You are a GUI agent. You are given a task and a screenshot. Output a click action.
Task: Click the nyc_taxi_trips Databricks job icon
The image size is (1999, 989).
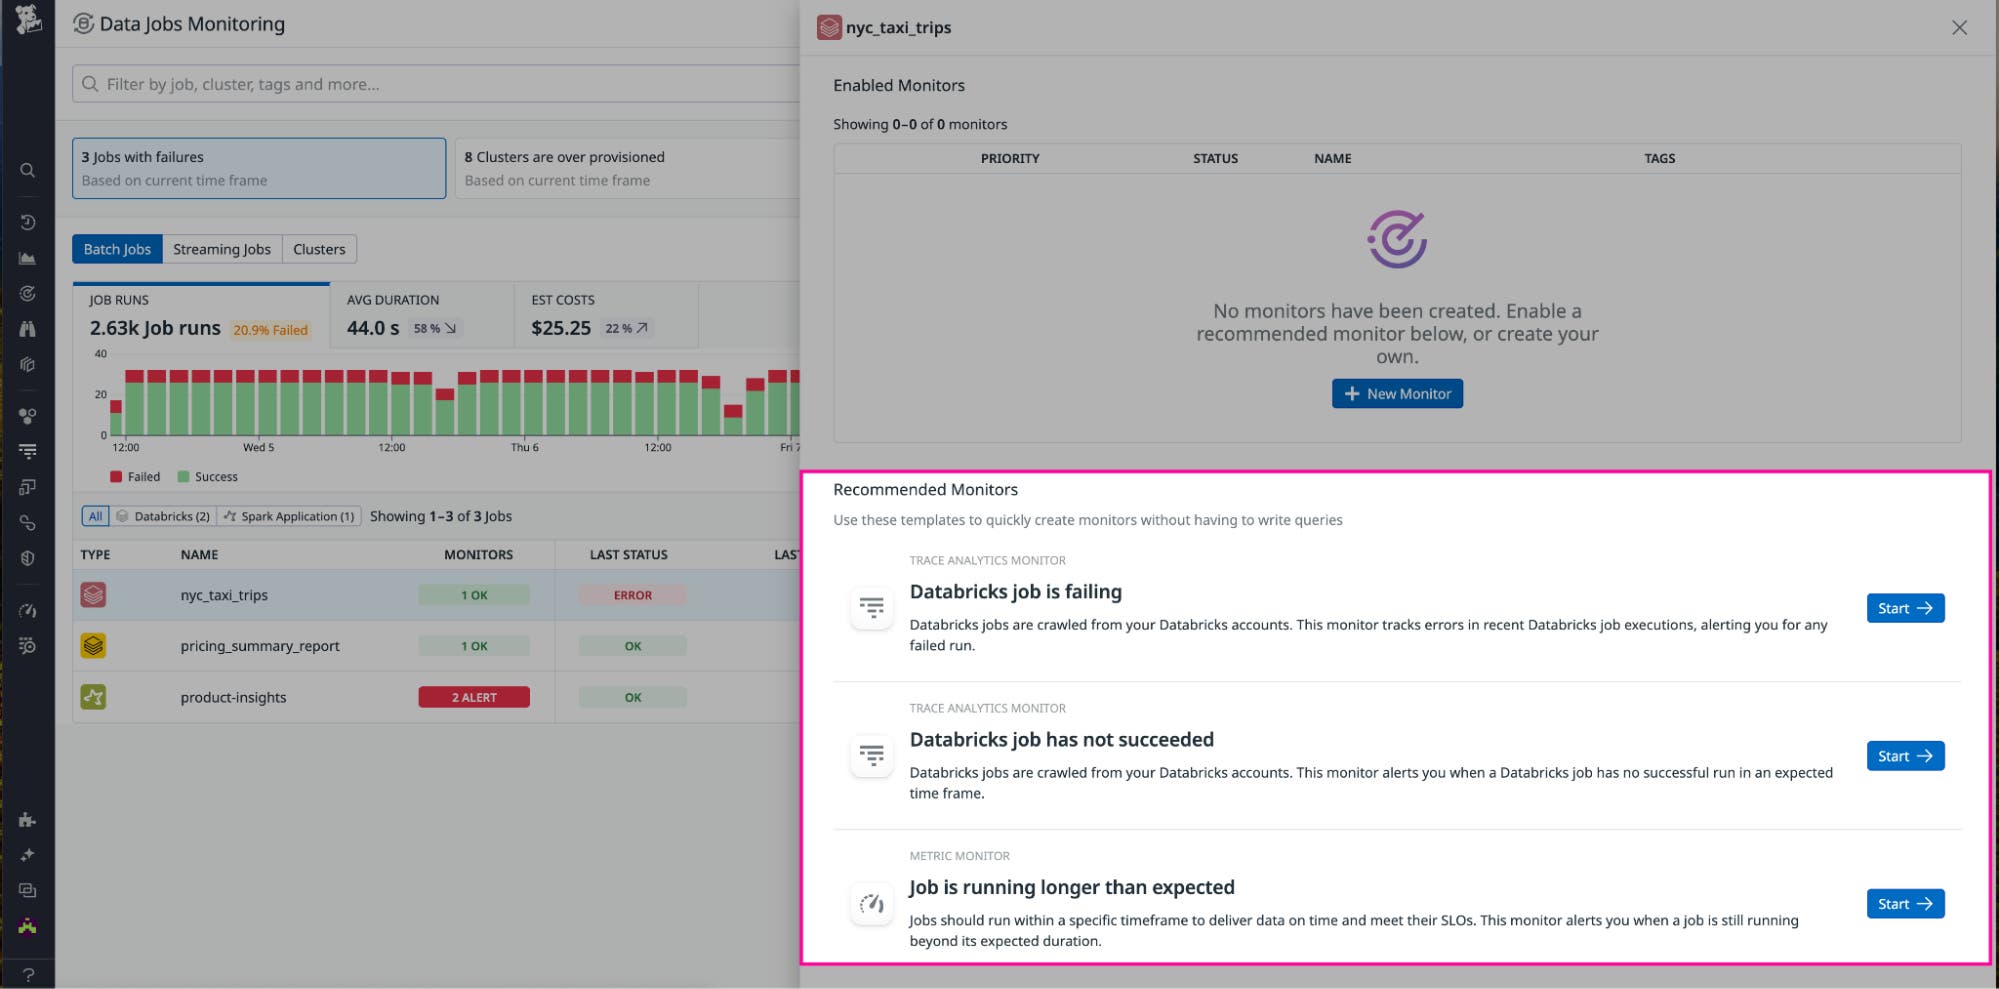[93, 595]
